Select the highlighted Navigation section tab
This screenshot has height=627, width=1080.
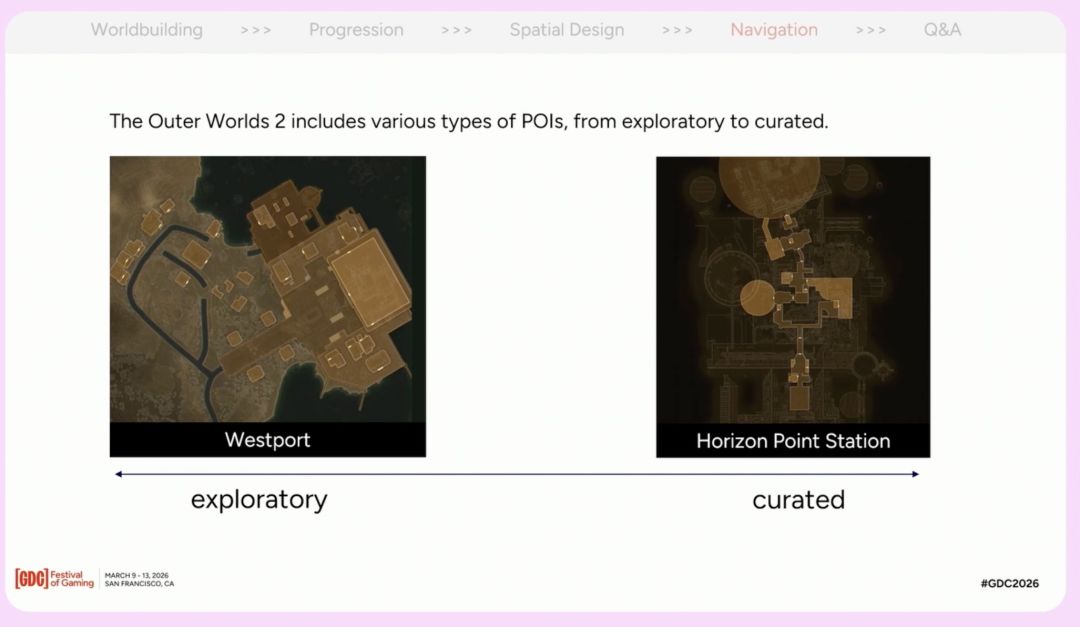(774, 30)
